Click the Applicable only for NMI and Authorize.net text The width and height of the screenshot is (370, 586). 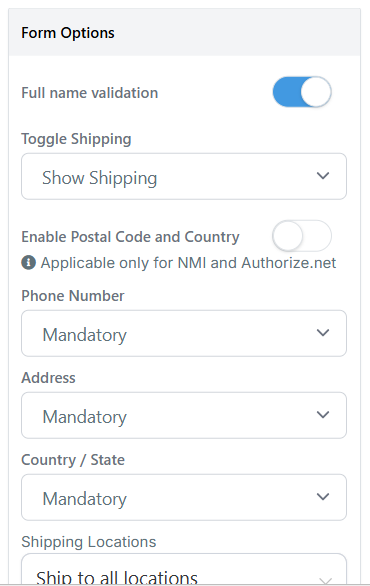pyautogui.click(x=188, y=263)
